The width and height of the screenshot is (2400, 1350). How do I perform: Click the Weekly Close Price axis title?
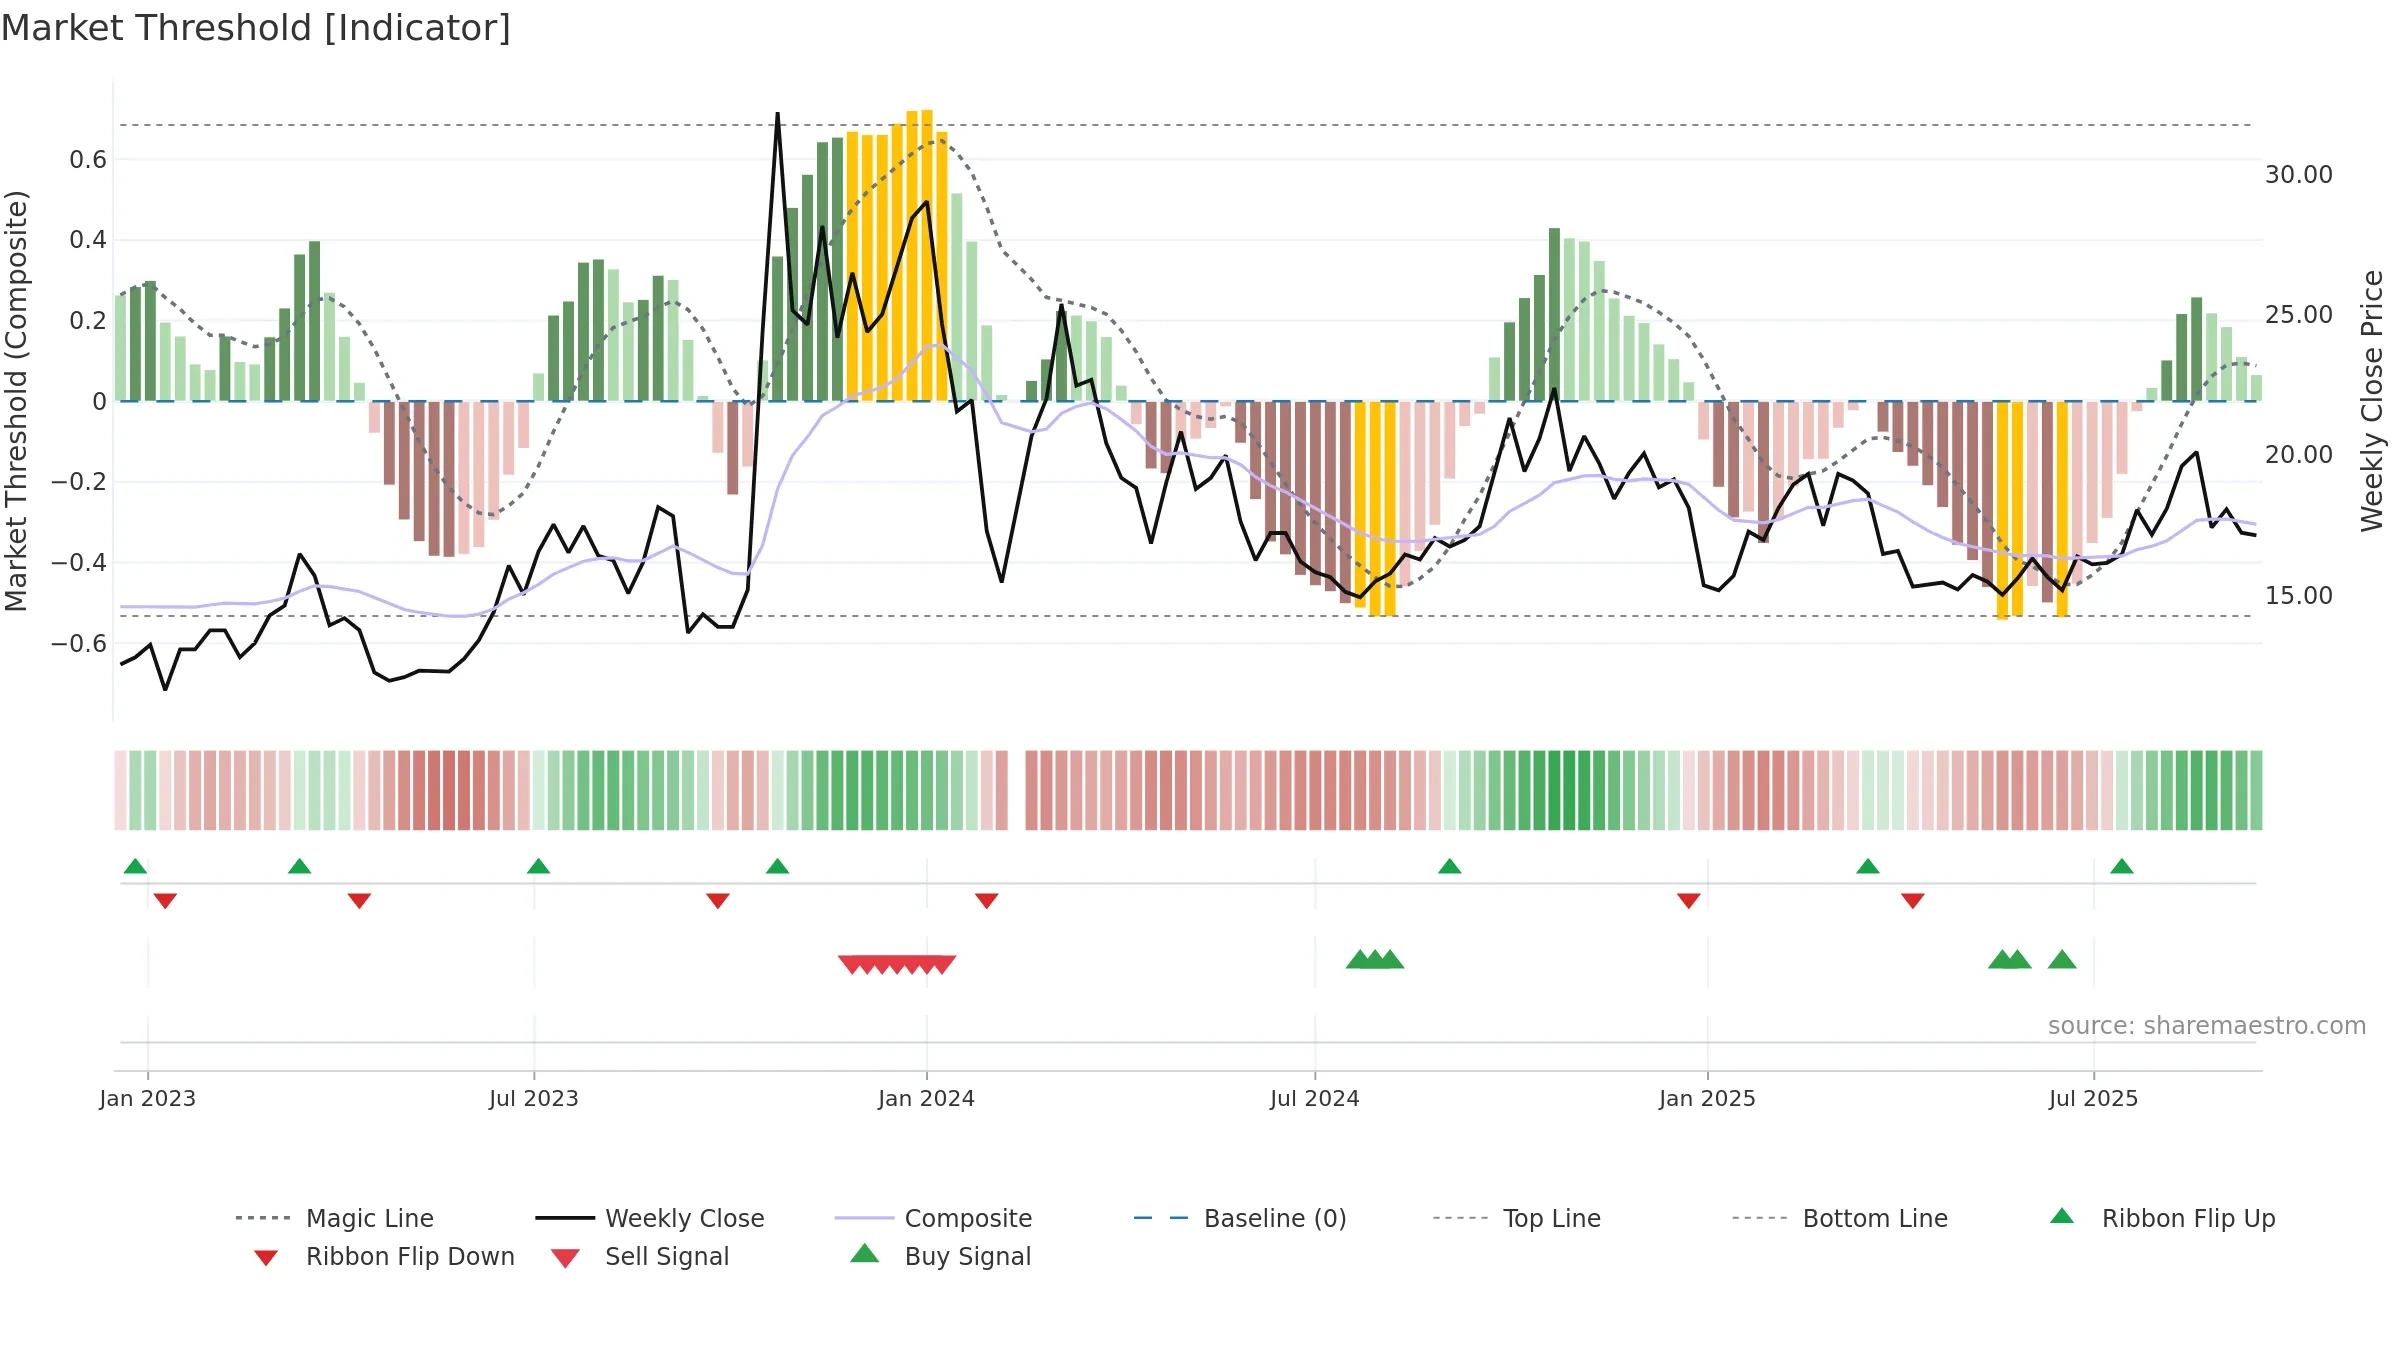pos(2372,400)
